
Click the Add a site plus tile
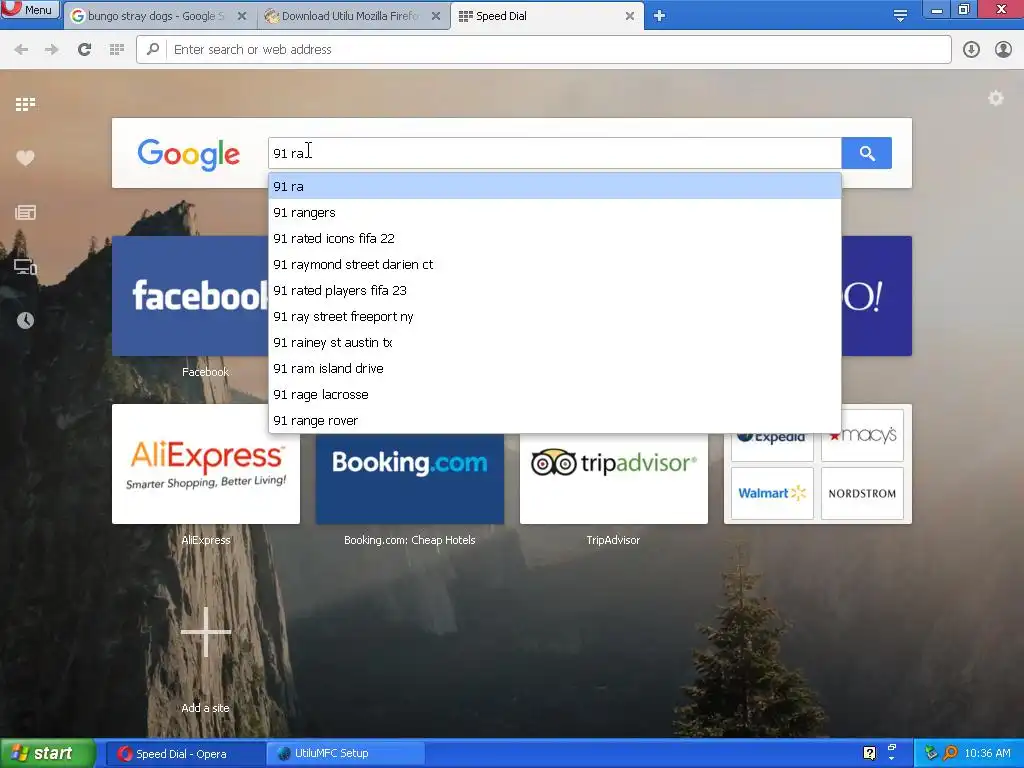[x=206, y=632]
